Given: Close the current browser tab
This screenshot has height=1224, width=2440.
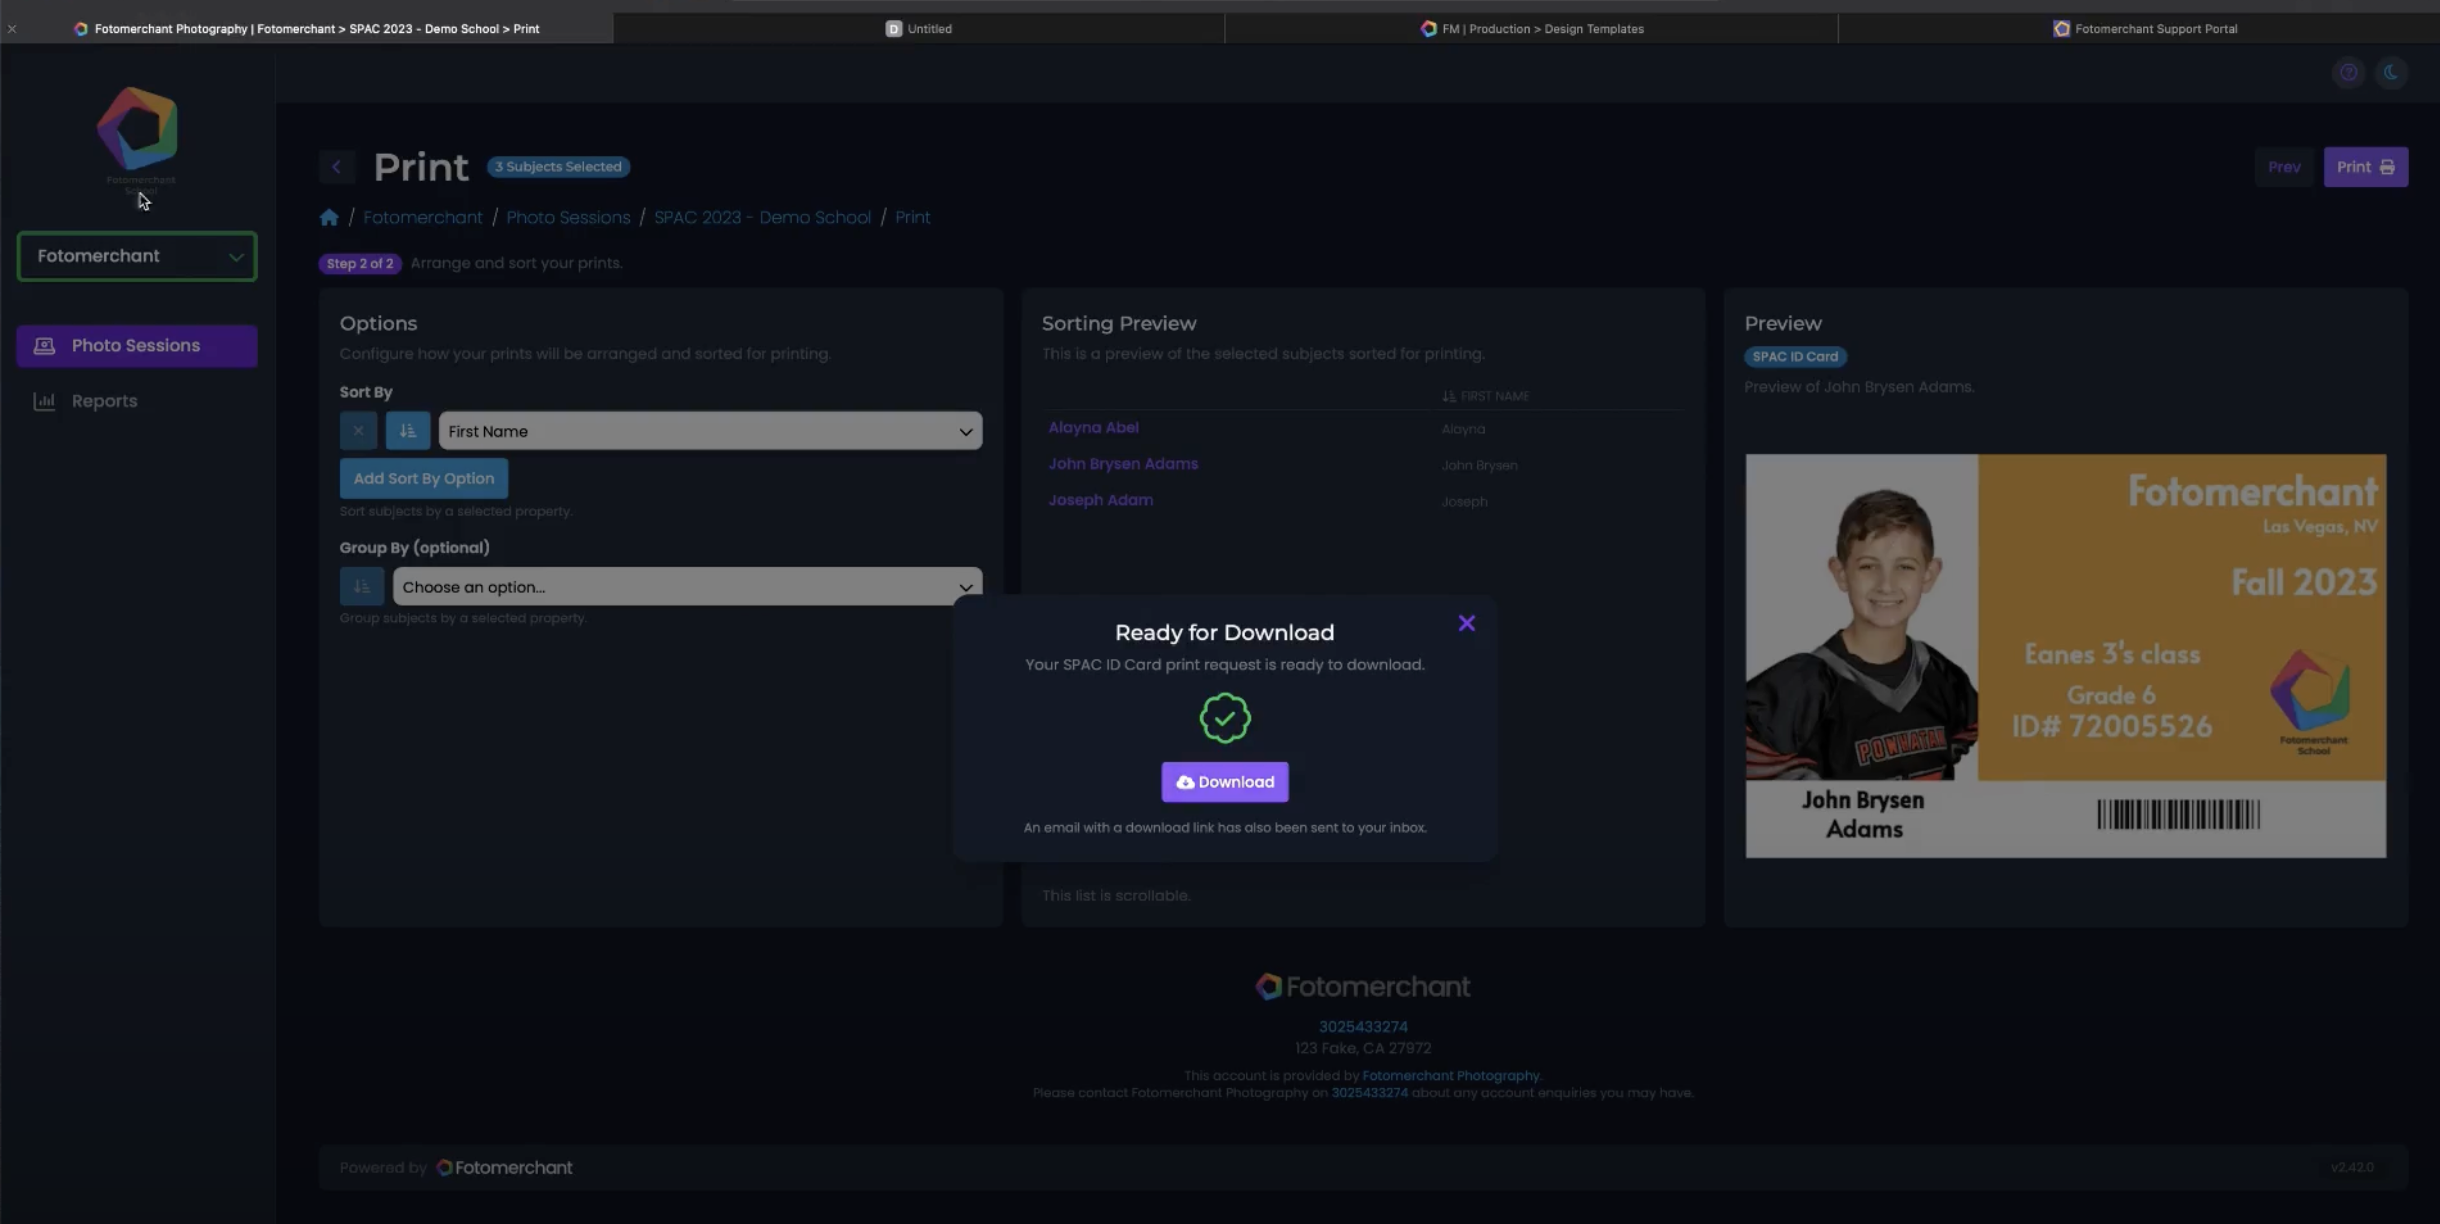Looking at the screenshot, I should (x=12, y=29).
